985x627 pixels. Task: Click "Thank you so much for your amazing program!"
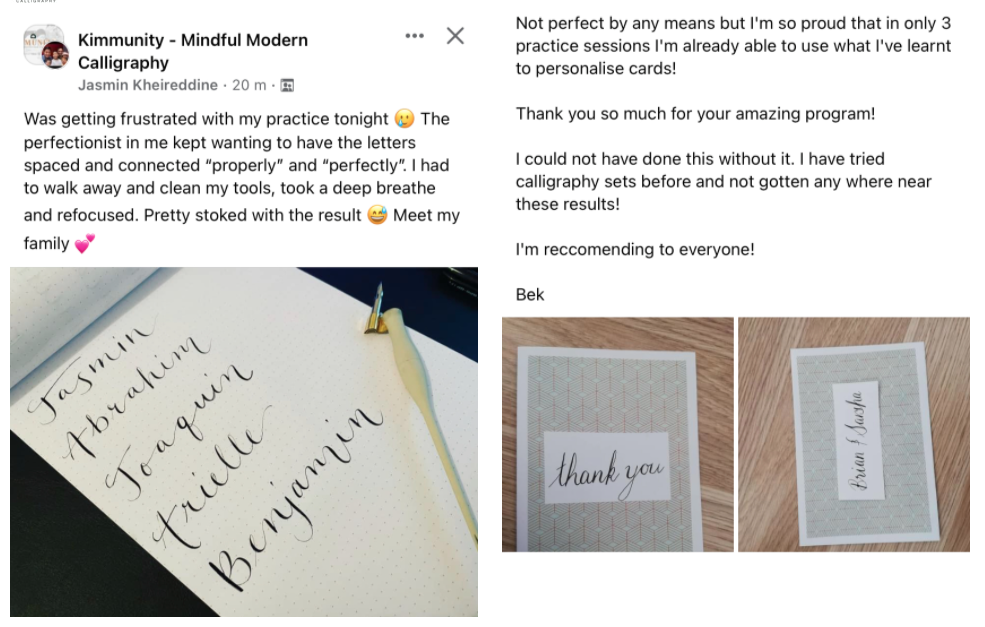695,114
